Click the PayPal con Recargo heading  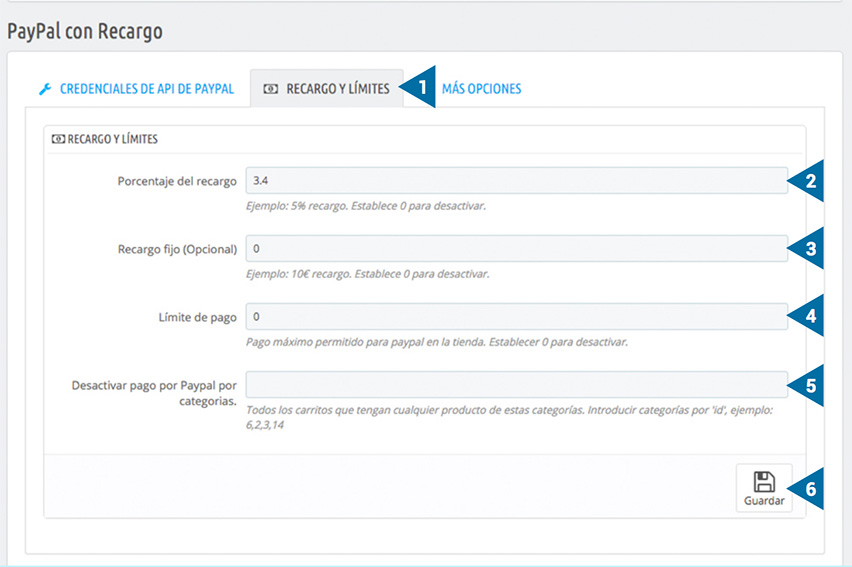85,32
